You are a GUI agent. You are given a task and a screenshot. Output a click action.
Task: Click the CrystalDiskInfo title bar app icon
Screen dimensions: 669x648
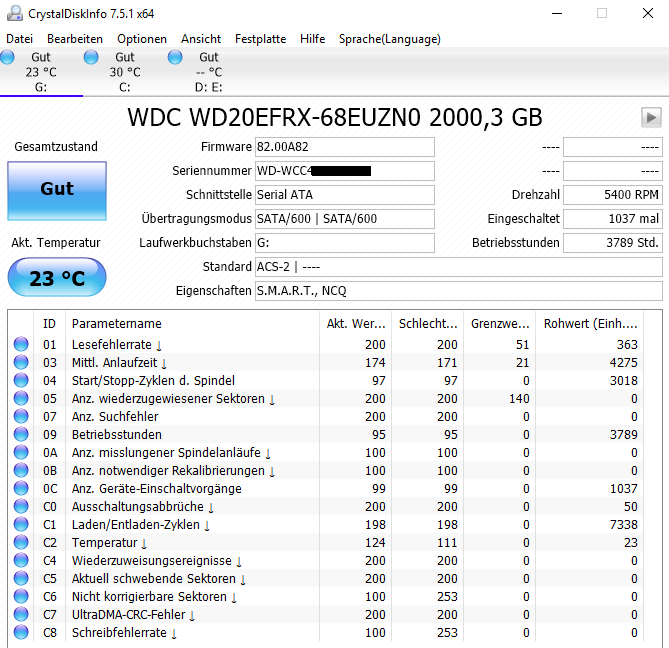(x=15, y=13)
